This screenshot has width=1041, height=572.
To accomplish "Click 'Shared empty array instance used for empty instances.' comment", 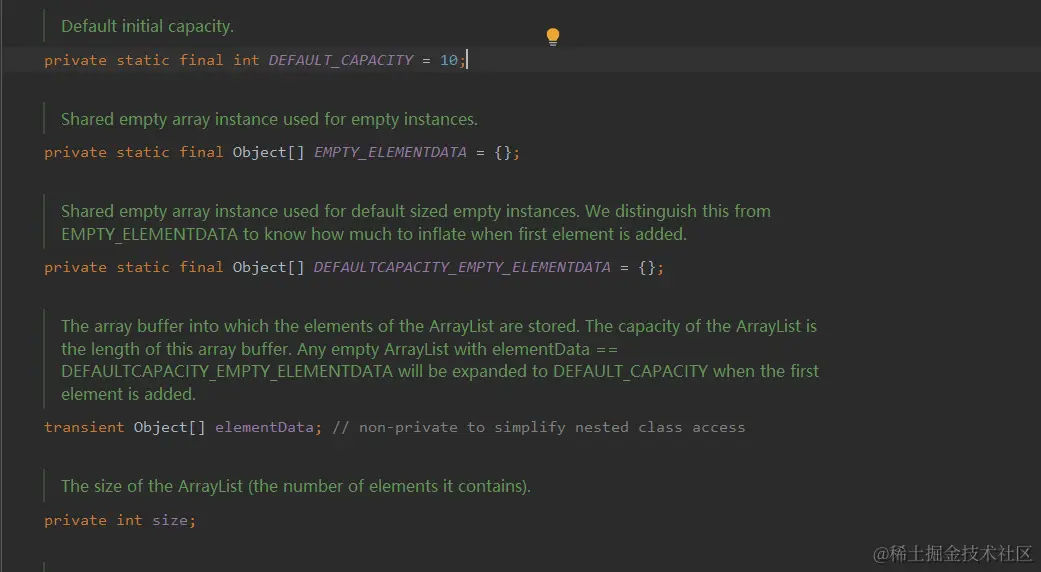I will tap(270, 119).
